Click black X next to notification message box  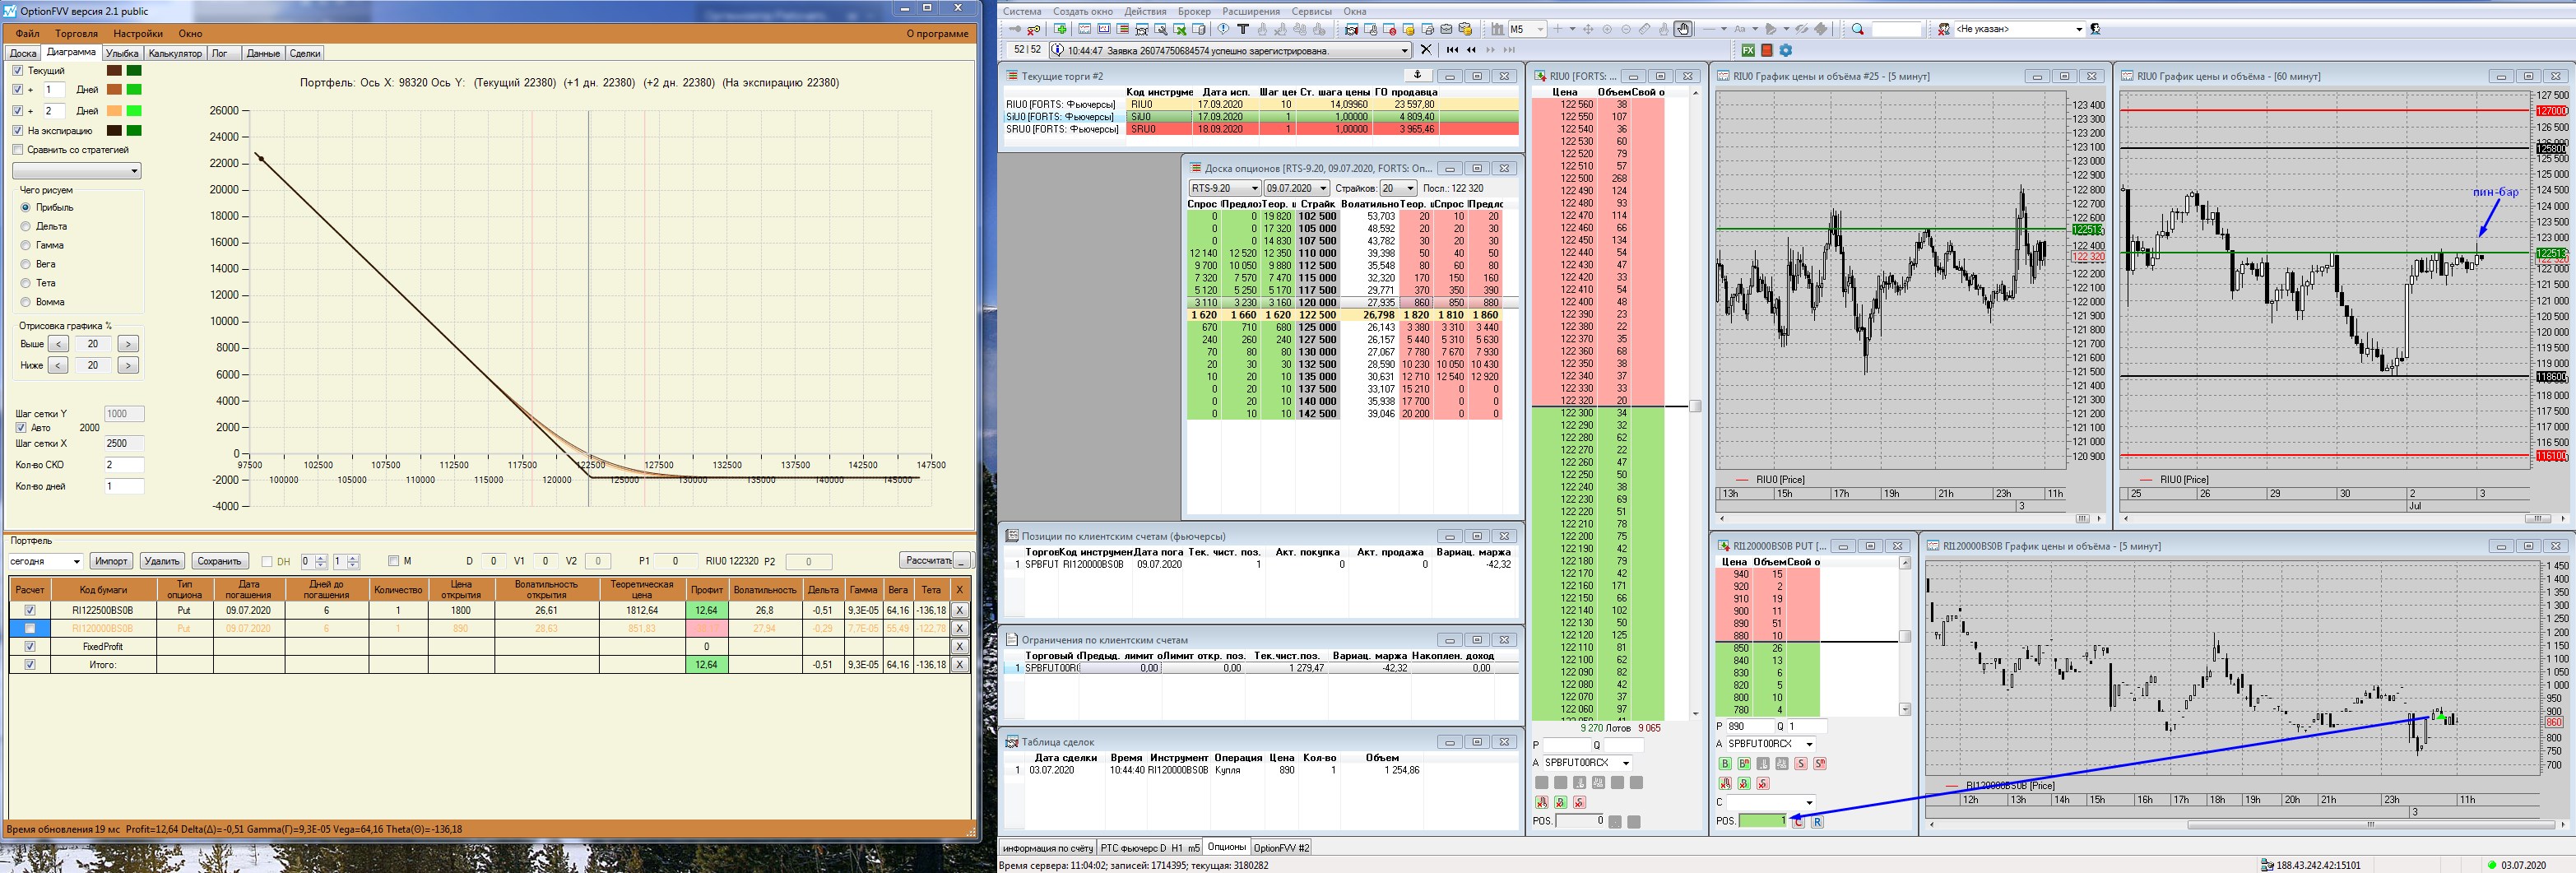[x=1426, y=50]
